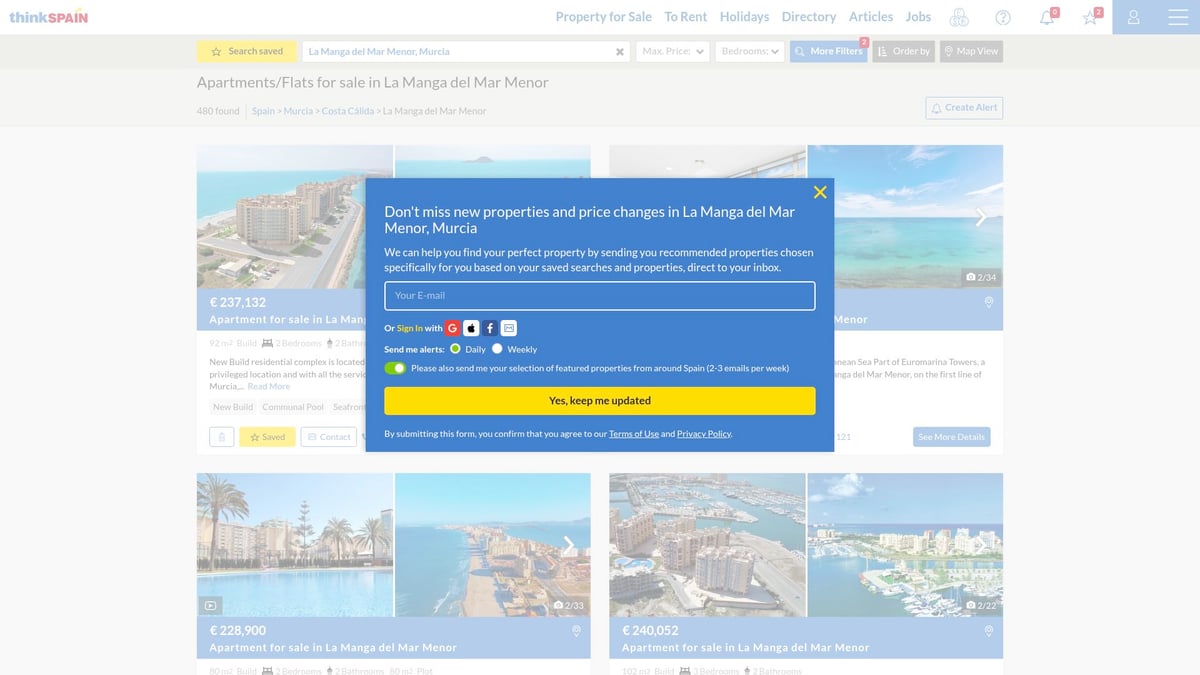The height and width of the screenshot is (675, 1200).
Task: Advance the listing photo carousel arrow
Action: click(980, 216)
